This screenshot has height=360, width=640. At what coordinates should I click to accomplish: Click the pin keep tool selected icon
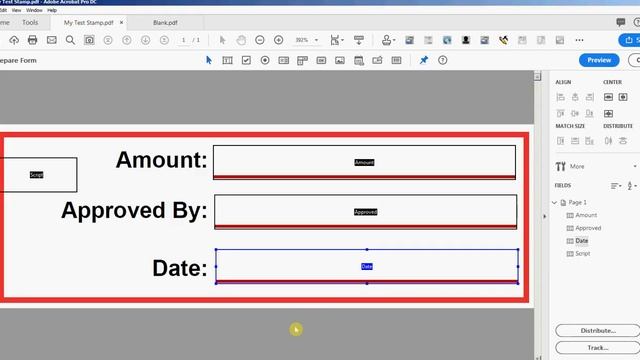424,60
